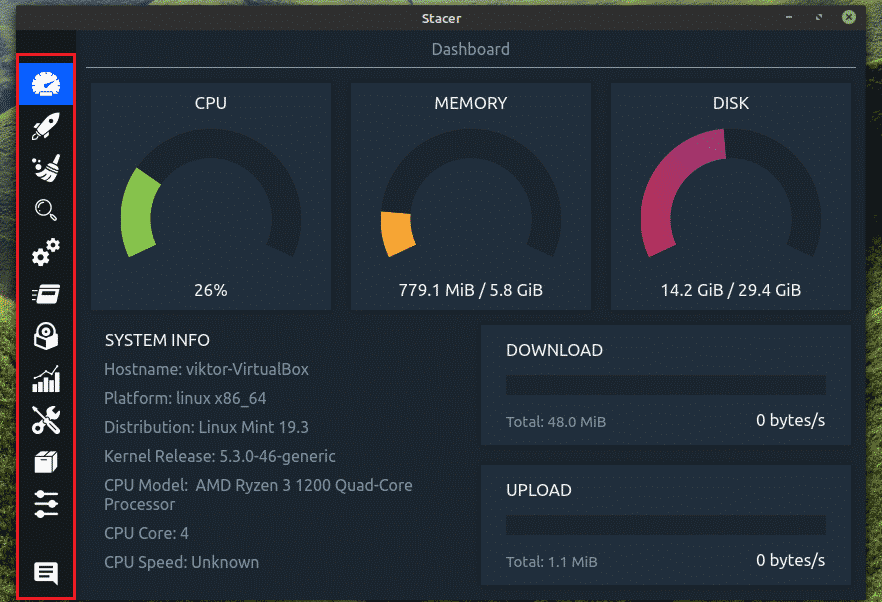Select the Uninstaller disc box icon
882x602 pixels.
[x=46, y=337]
